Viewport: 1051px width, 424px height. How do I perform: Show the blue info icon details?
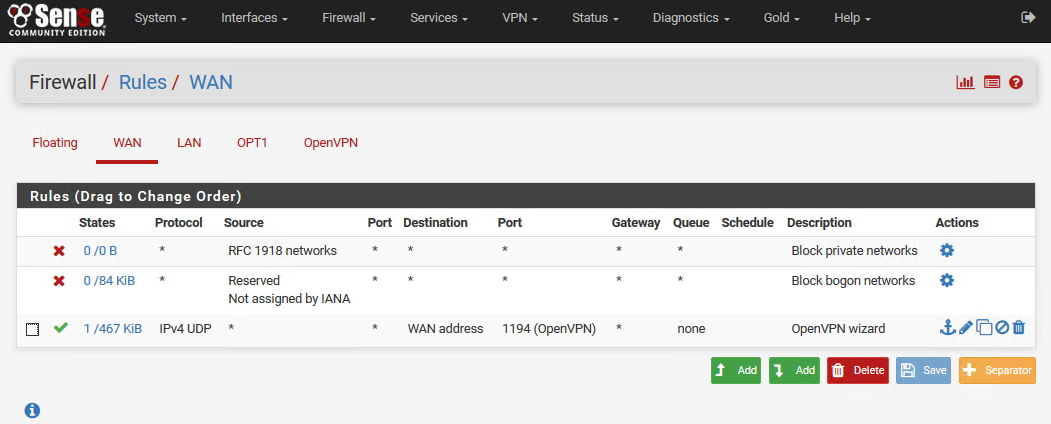32,411
